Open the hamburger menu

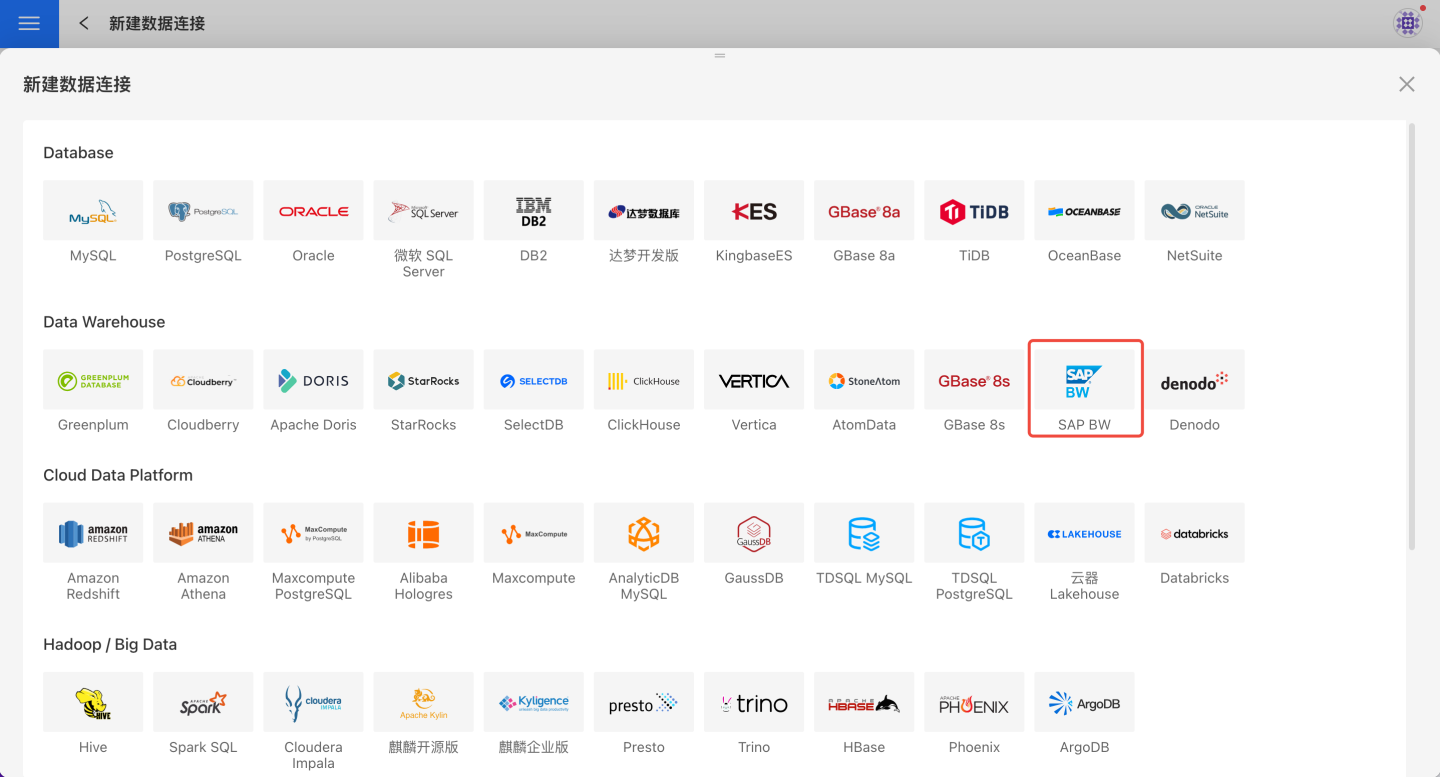[x=29, y=23]
